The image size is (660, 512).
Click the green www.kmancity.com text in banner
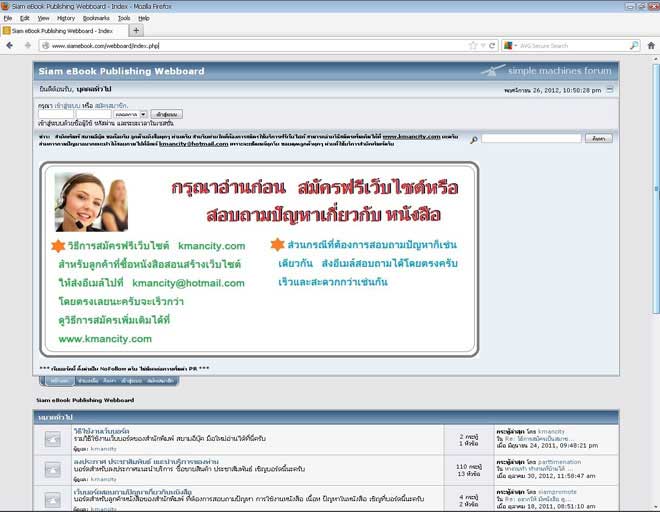coord(105,339)
